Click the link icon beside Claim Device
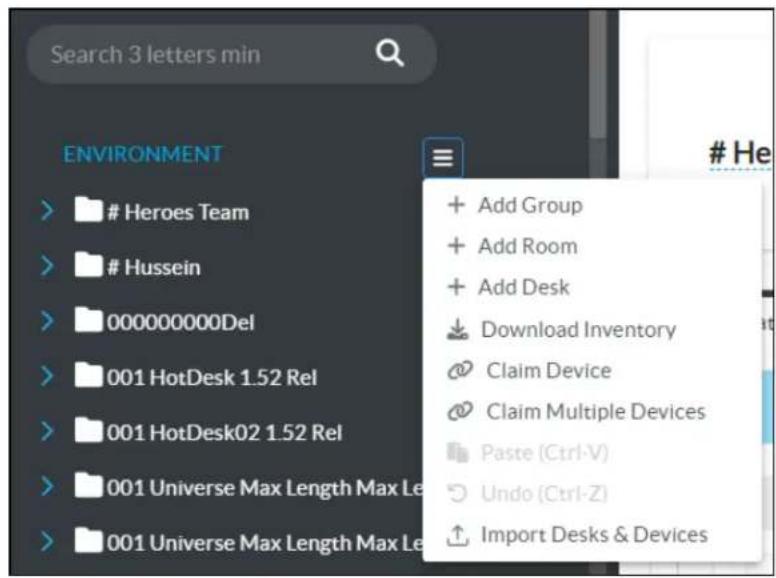Screen dimensions: 776x578 coord(460,370)
